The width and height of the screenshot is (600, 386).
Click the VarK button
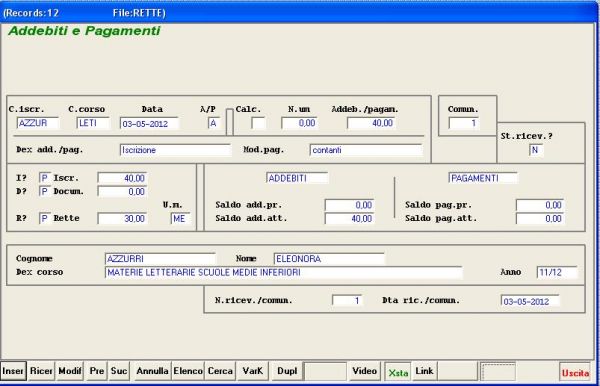[253, 371]
